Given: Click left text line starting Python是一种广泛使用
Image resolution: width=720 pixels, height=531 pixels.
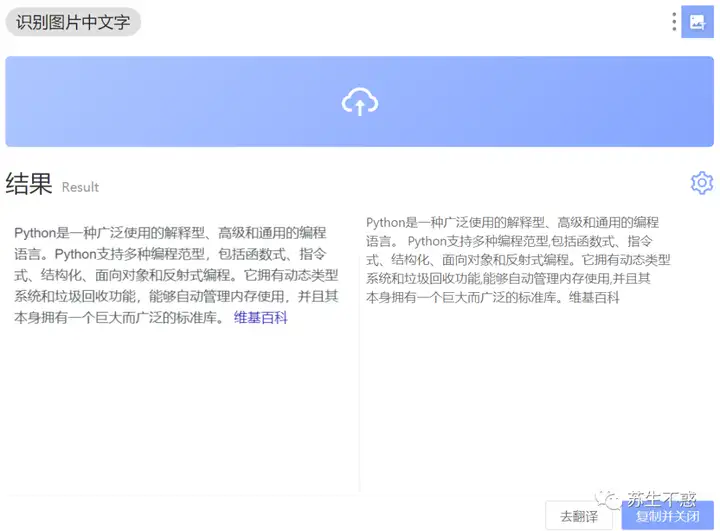Looking at the screenshot, I should [170, 233].
